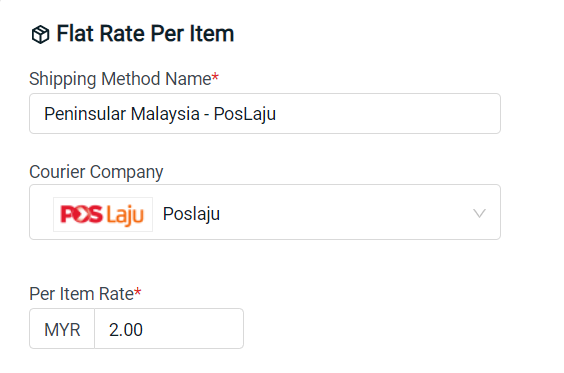Click the selected Poslaju text in dropdown
This screenshot has width=564, height=373.
(191, 214)
